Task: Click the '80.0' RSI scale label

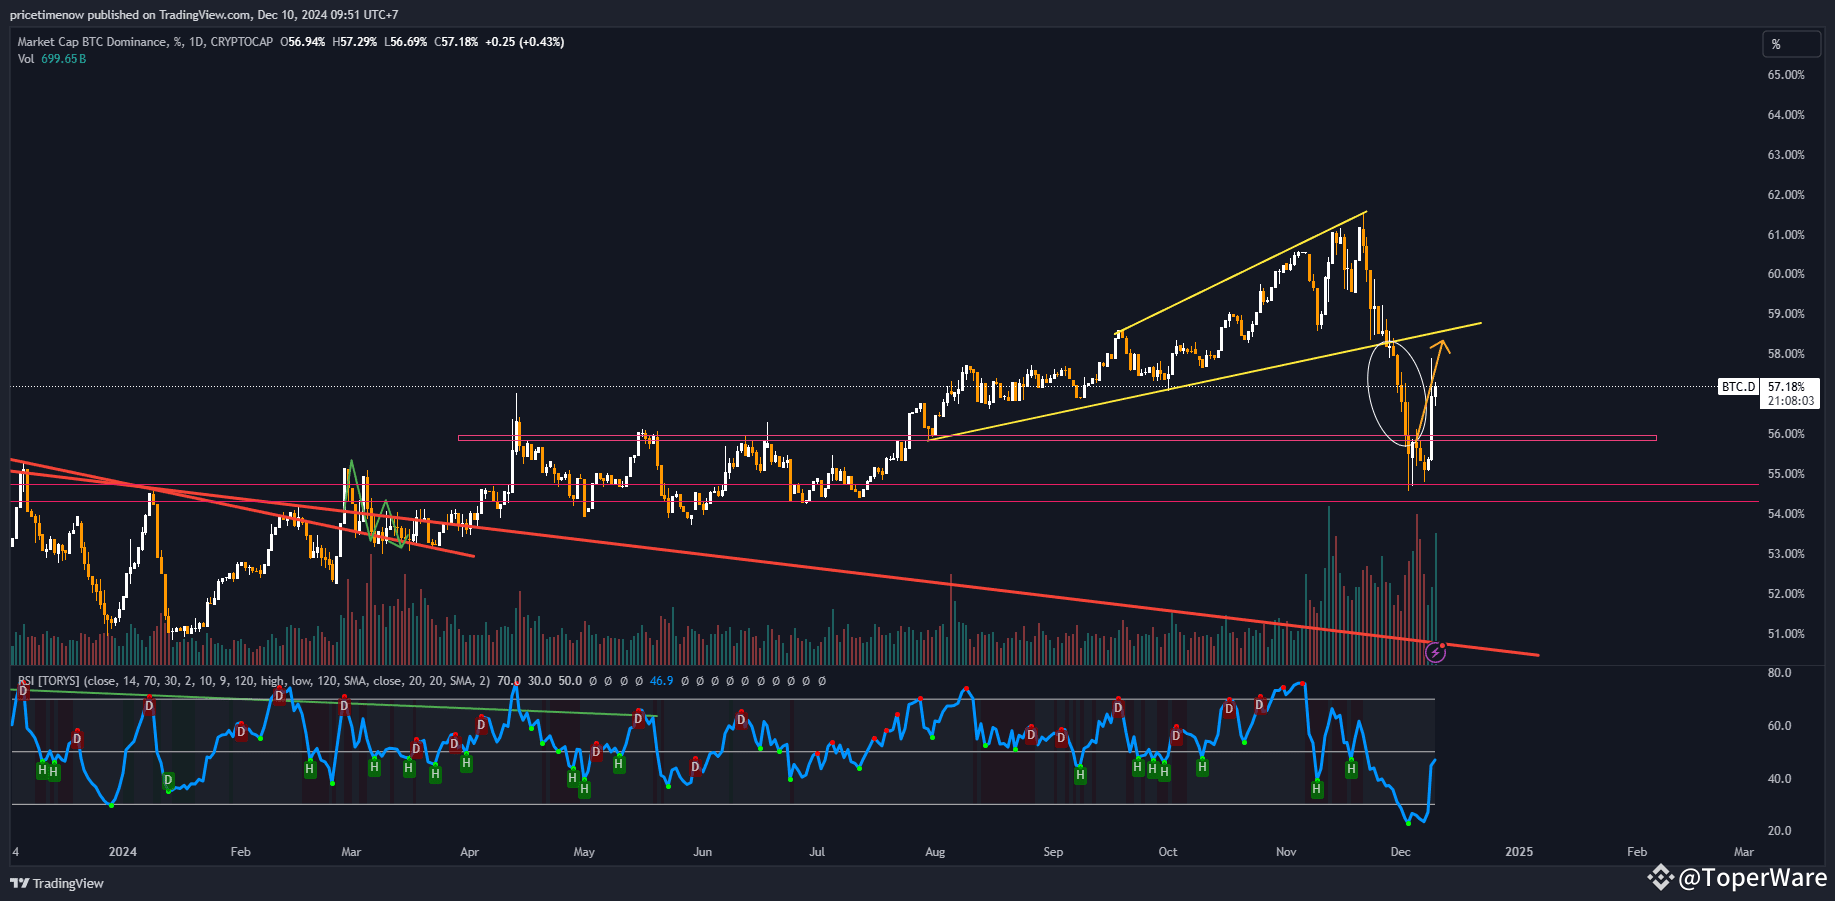Action: tap(1779, 673)
